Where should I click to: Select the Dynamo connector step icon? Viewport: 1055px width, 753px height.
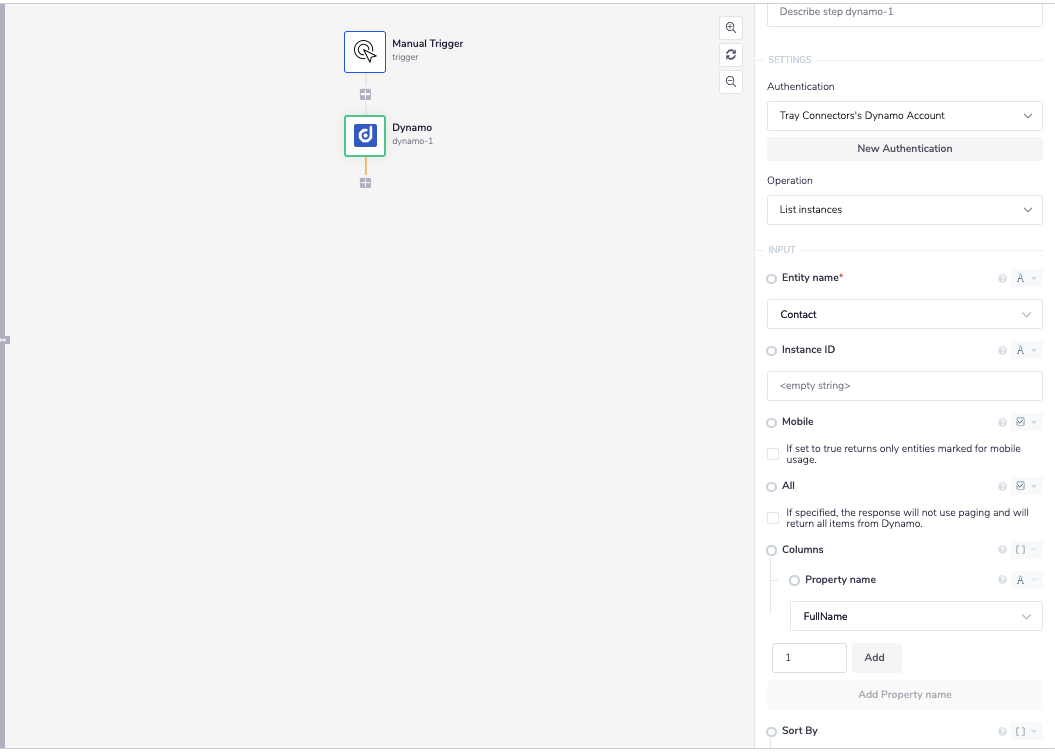(365, 136)
